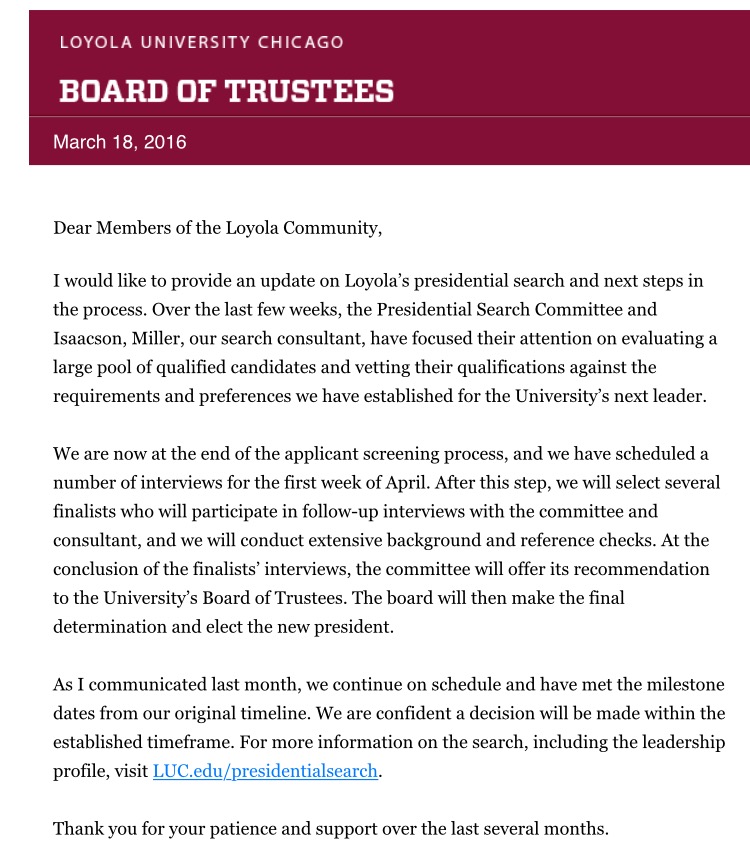
Task: Click the March 18, 2016 date
Action: click(x=120, y=142)
